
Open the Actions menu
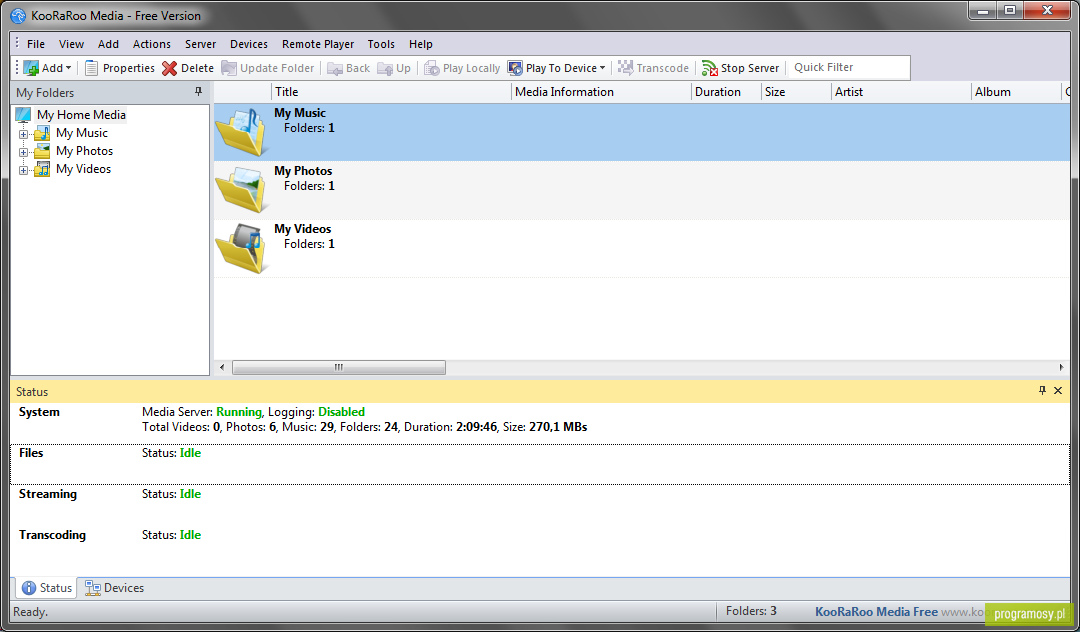[152, 44]
